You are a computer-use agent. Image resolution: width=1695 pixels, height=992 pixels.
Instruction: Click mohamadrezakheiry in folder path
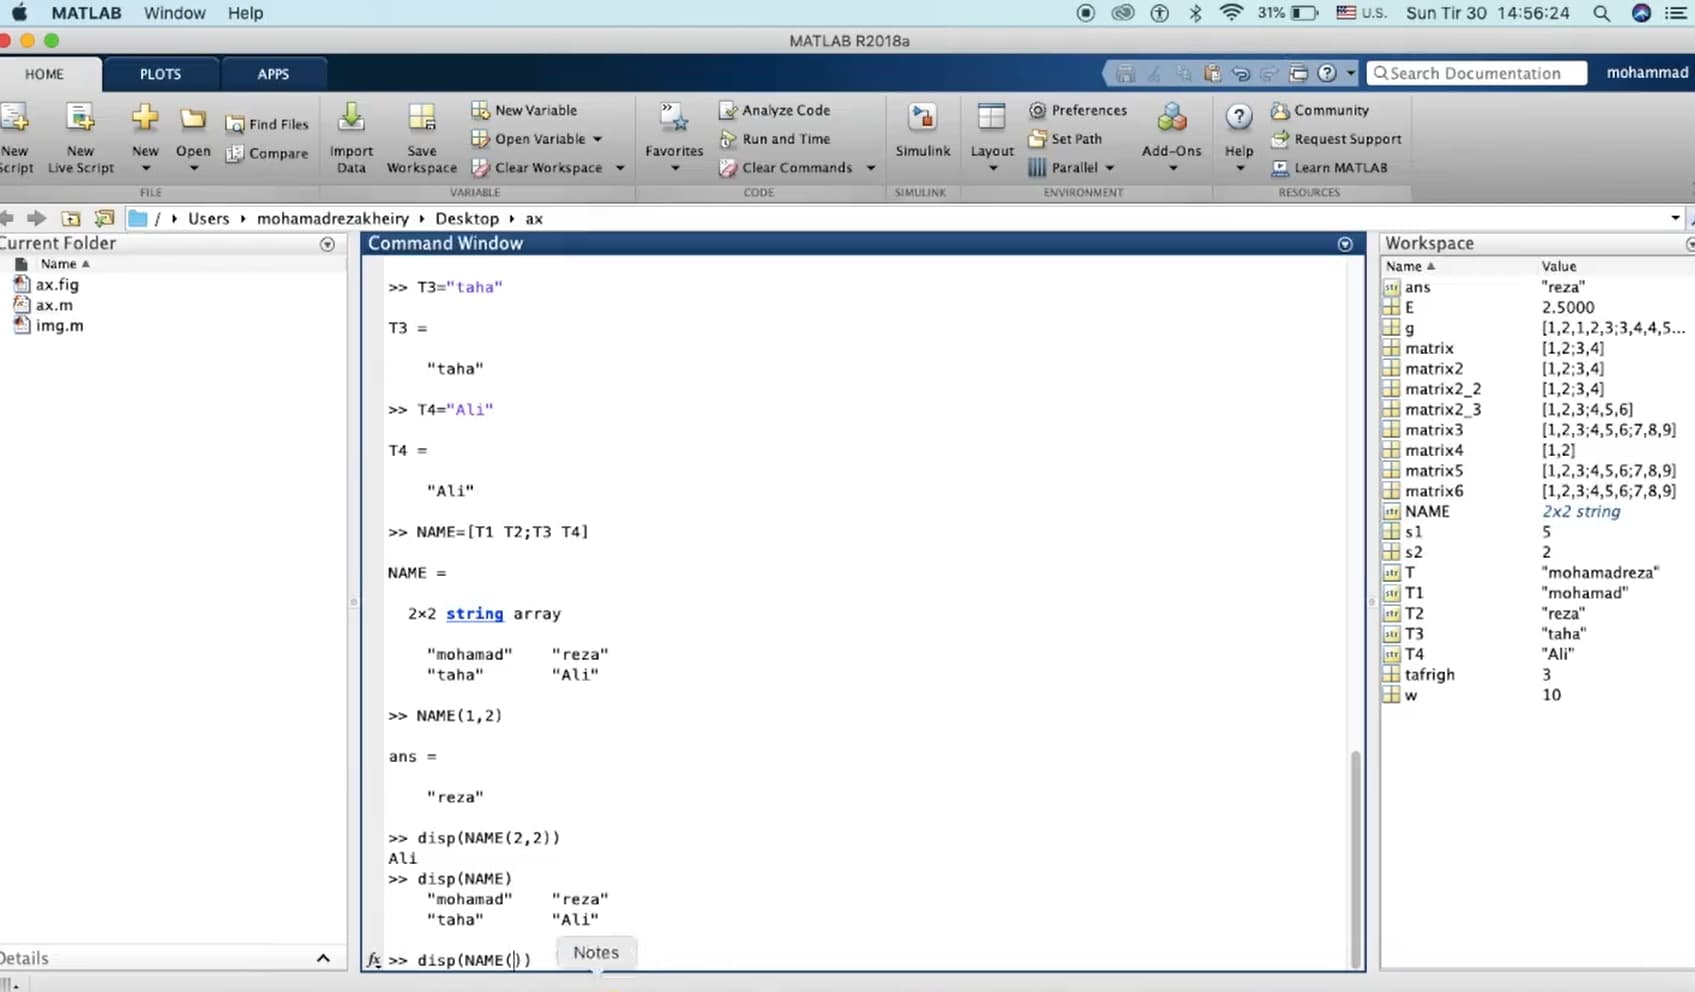332,218
